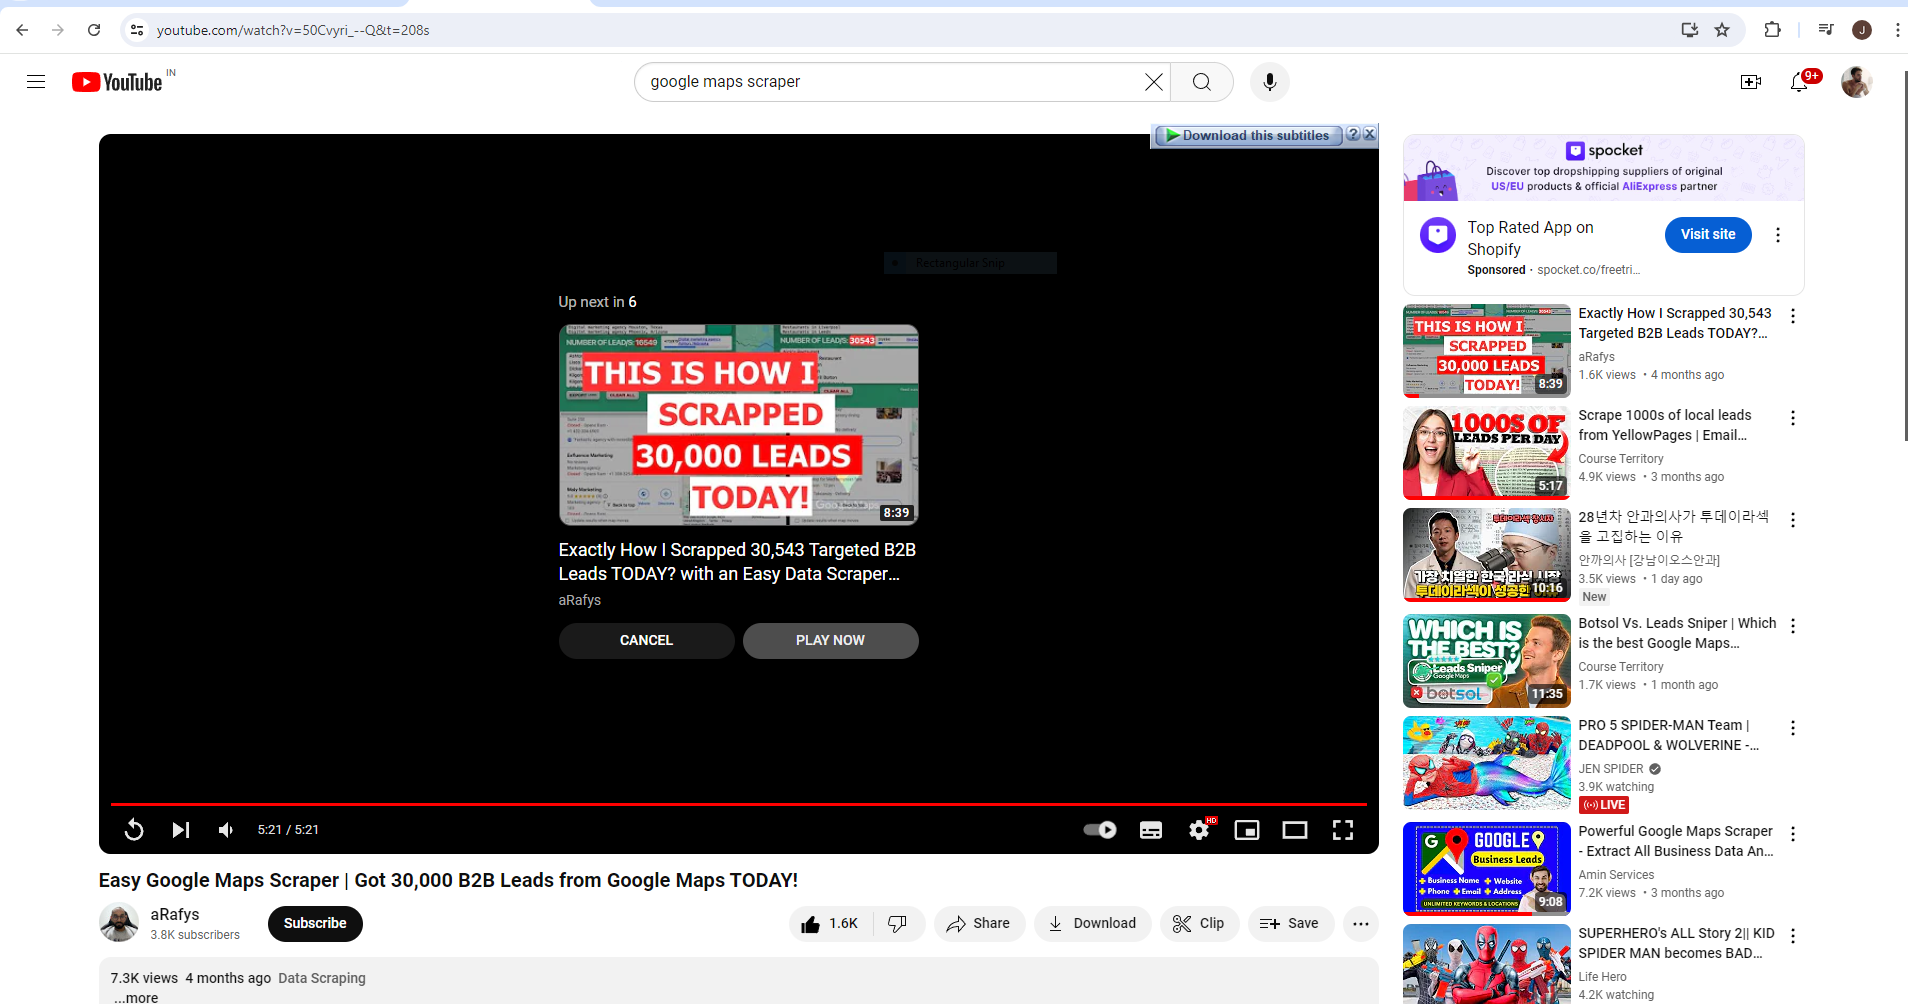Like the video (1.6K)
This screenshot has height=1004, width=1908.
831,924
